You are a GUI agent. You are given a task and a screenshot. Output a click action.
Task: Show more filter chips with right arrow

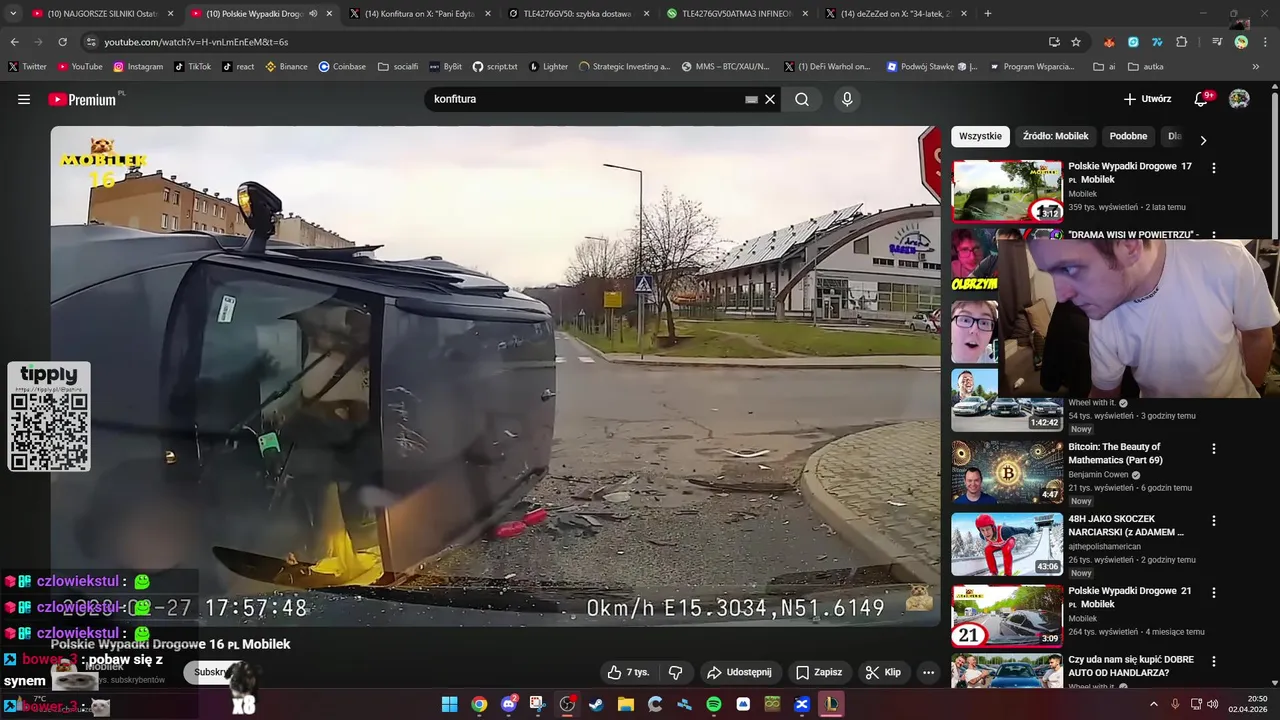click(x=1203, y=140)
